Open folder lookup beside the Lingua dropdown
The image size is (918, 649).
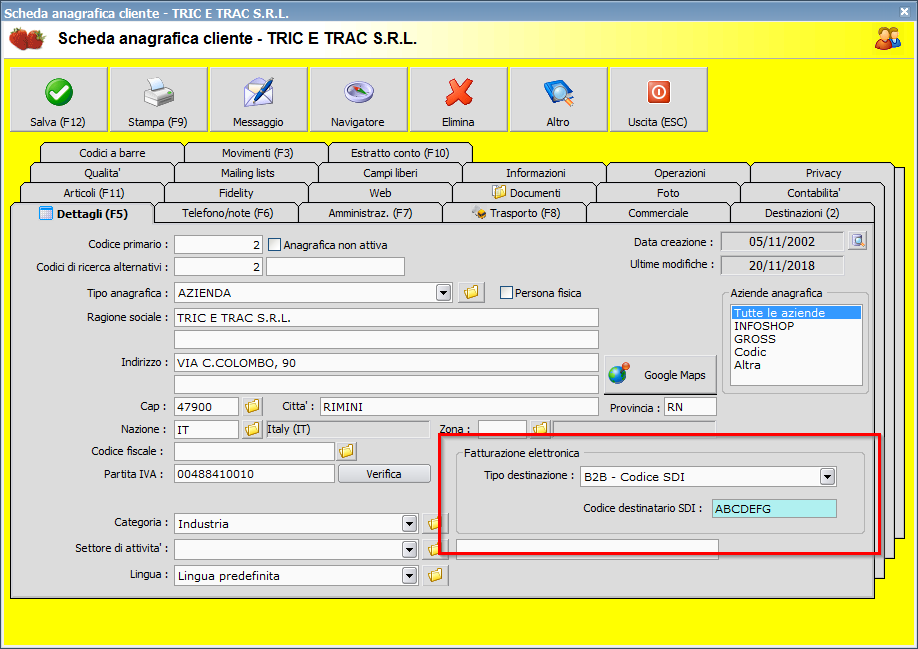coord(435,575)
